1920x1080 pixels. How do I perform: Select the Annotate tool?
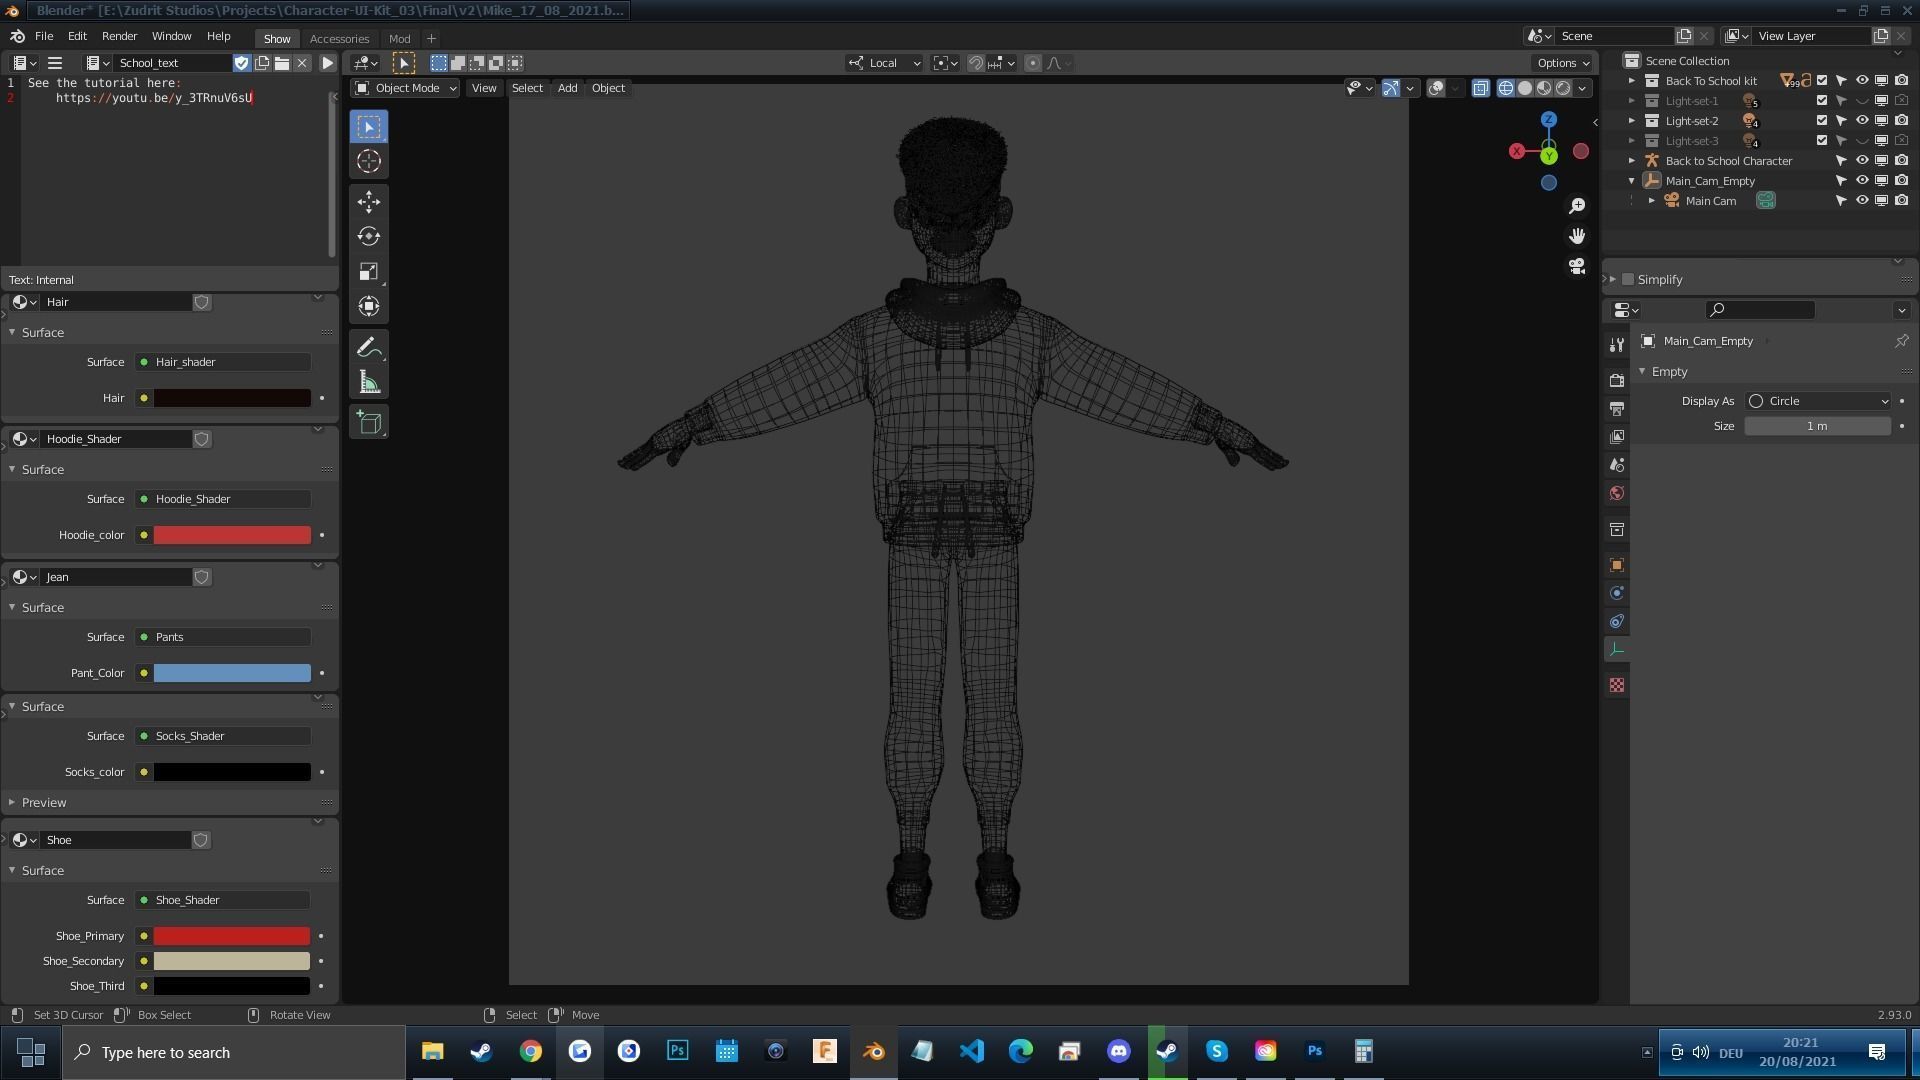(369, 348)
